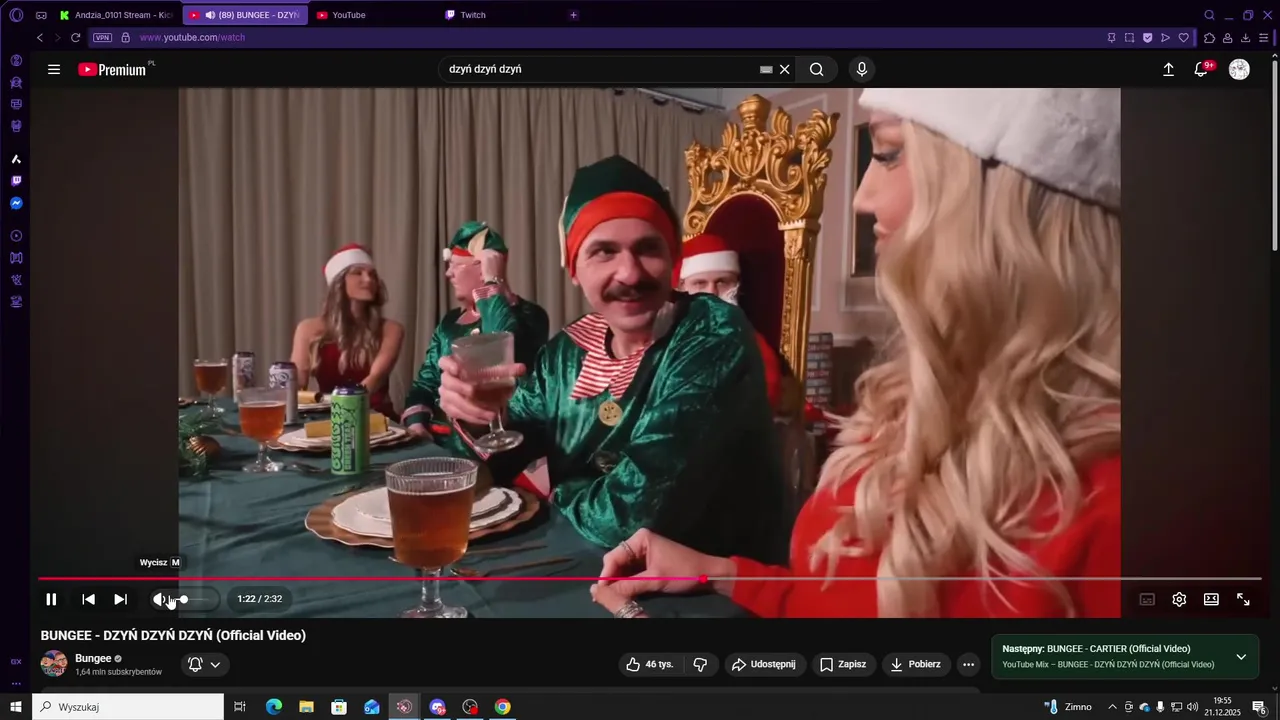Open Messenger in Opera sidebar

[16, 203]
